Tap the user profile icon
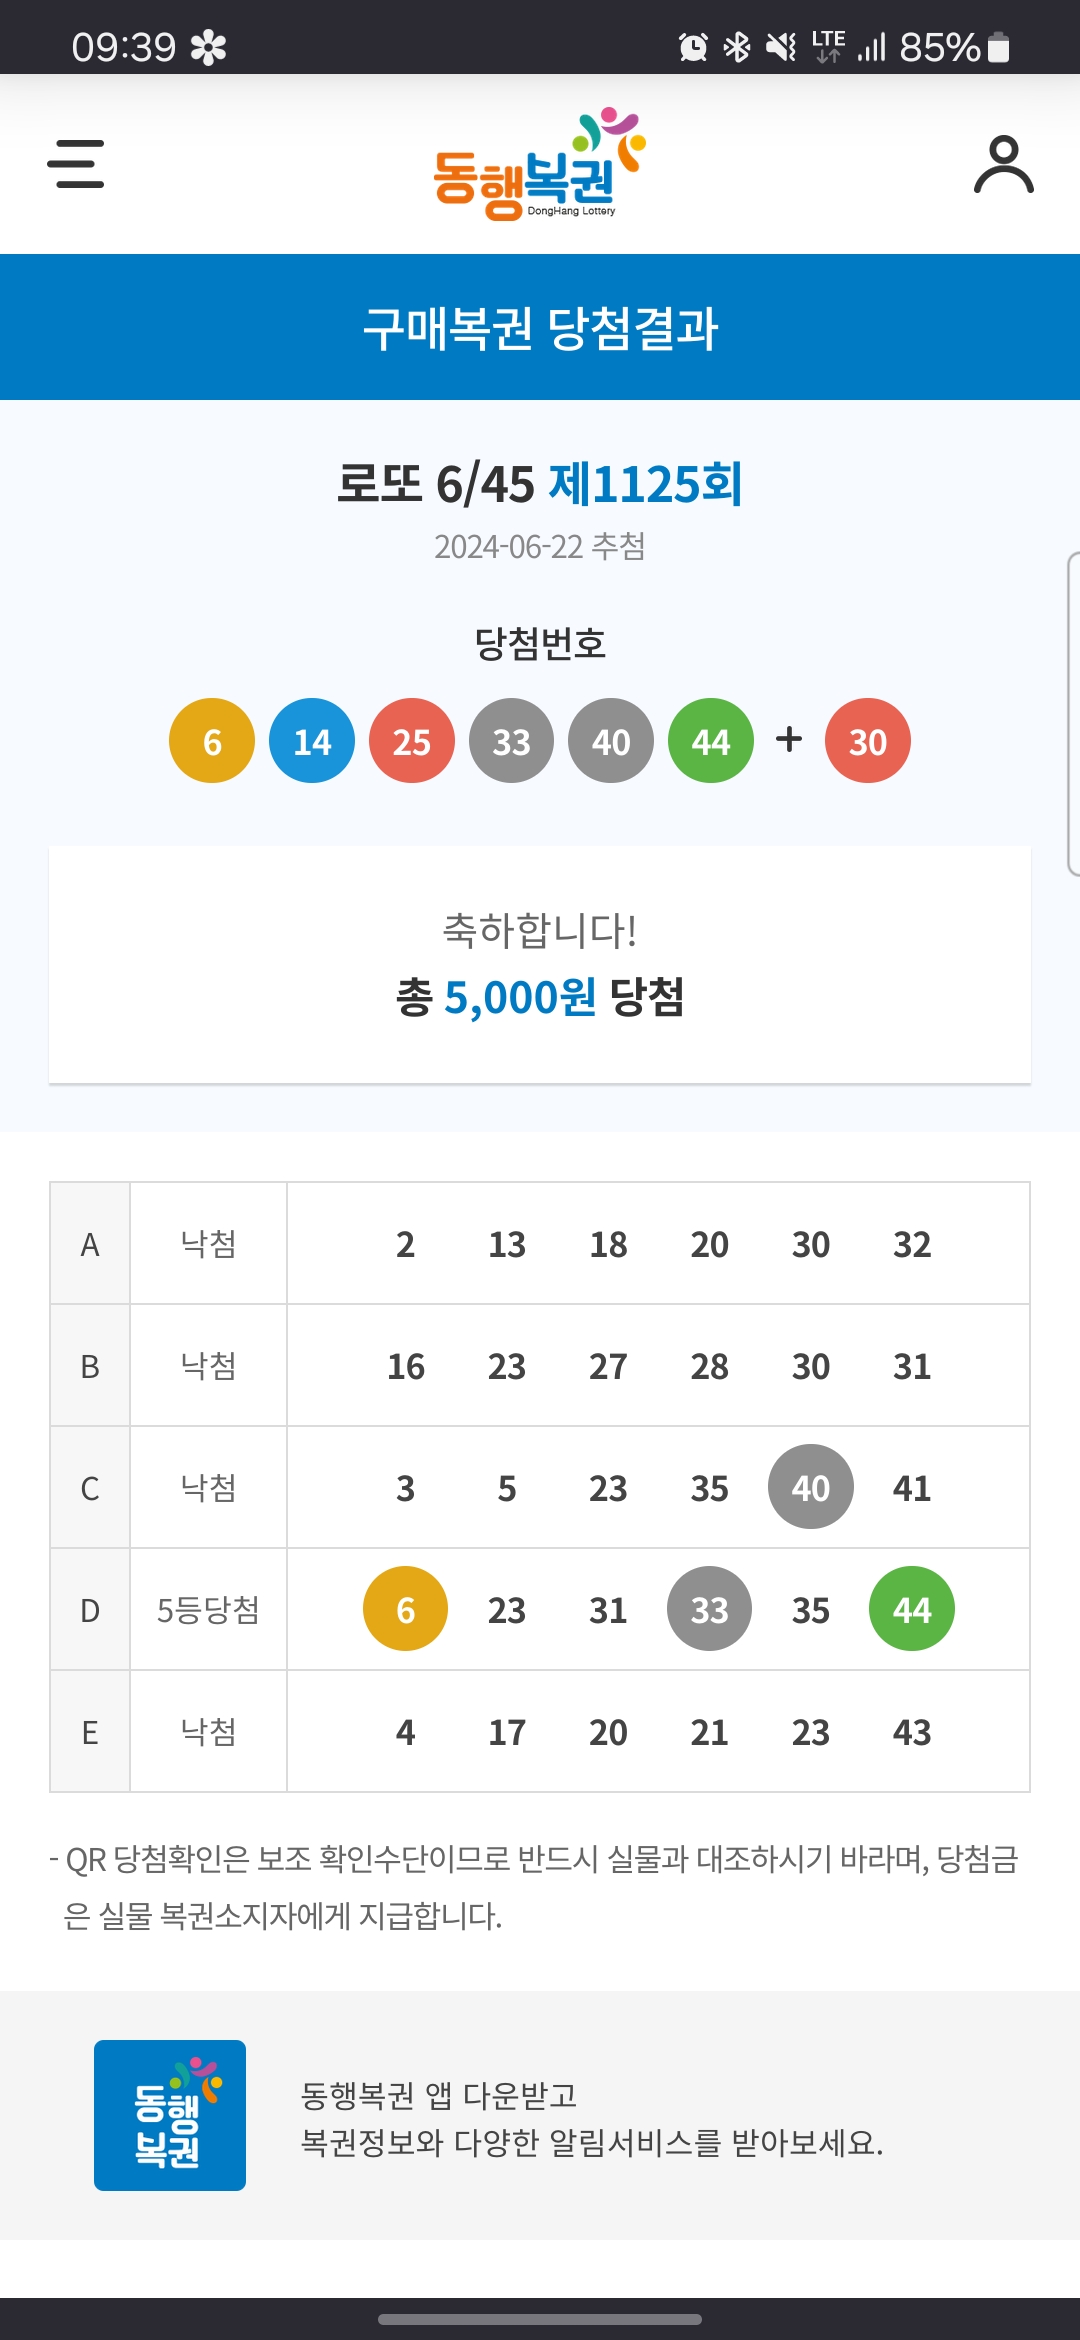Screen dimensions: 1080x2340 point(1003,165)
